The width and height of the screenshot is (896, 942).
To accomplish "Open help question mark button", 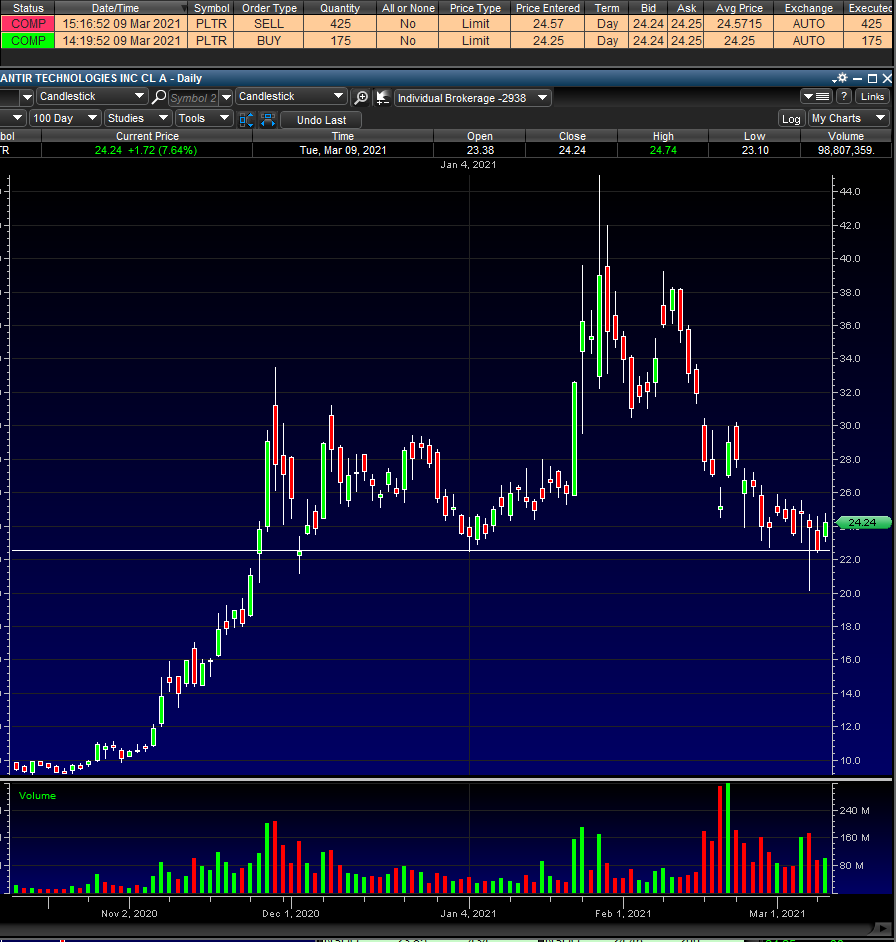I will click(x=844, y=96).
